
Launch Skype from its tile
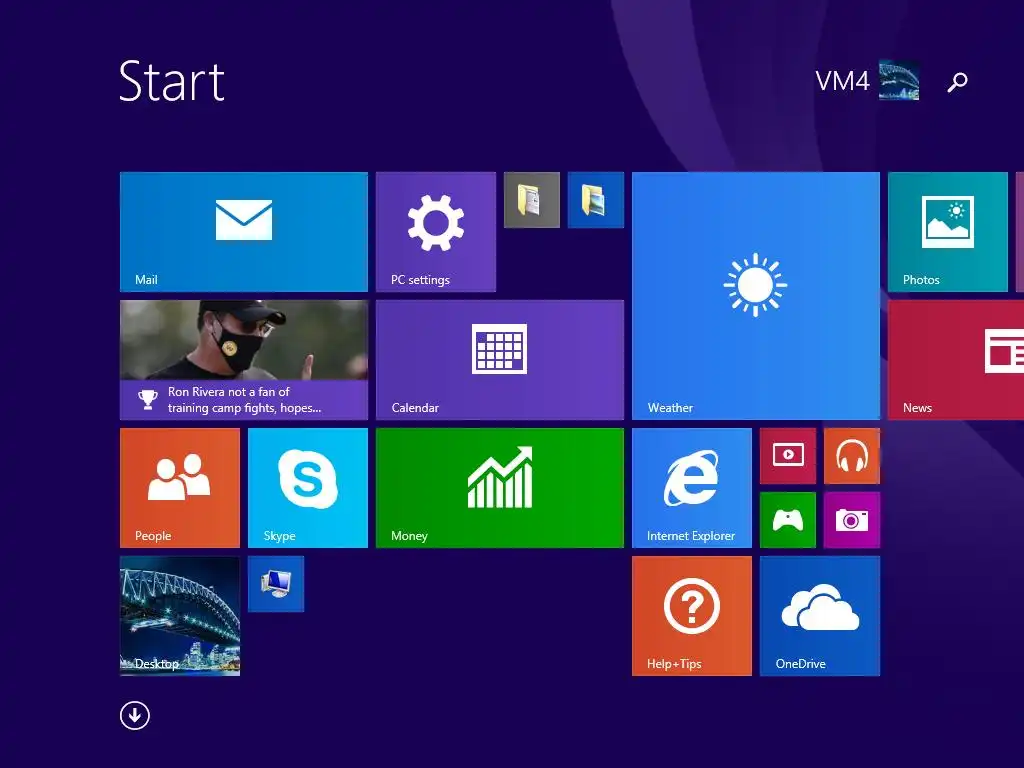[x=308, y=488]
